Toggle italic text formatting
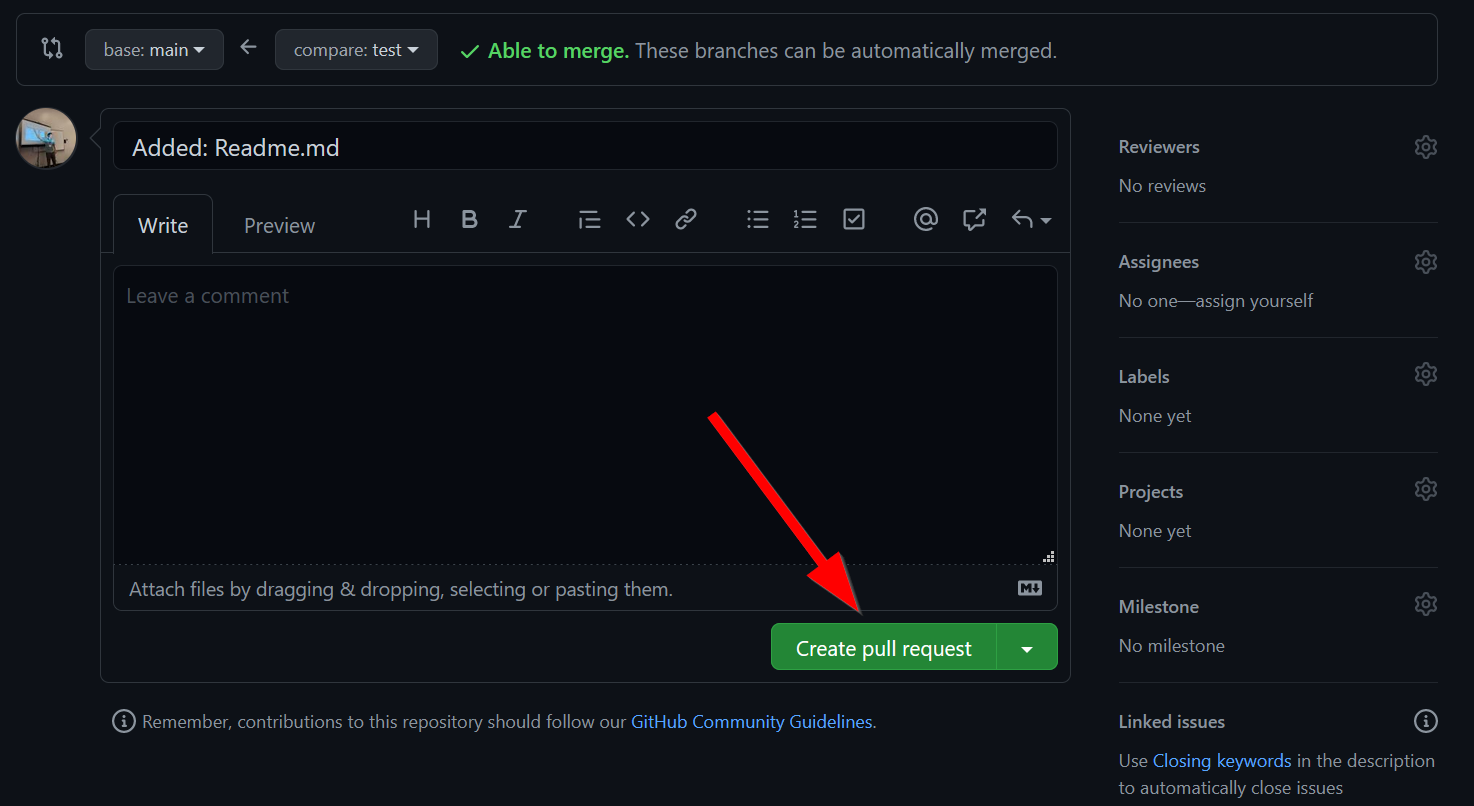 click(517, 220)
